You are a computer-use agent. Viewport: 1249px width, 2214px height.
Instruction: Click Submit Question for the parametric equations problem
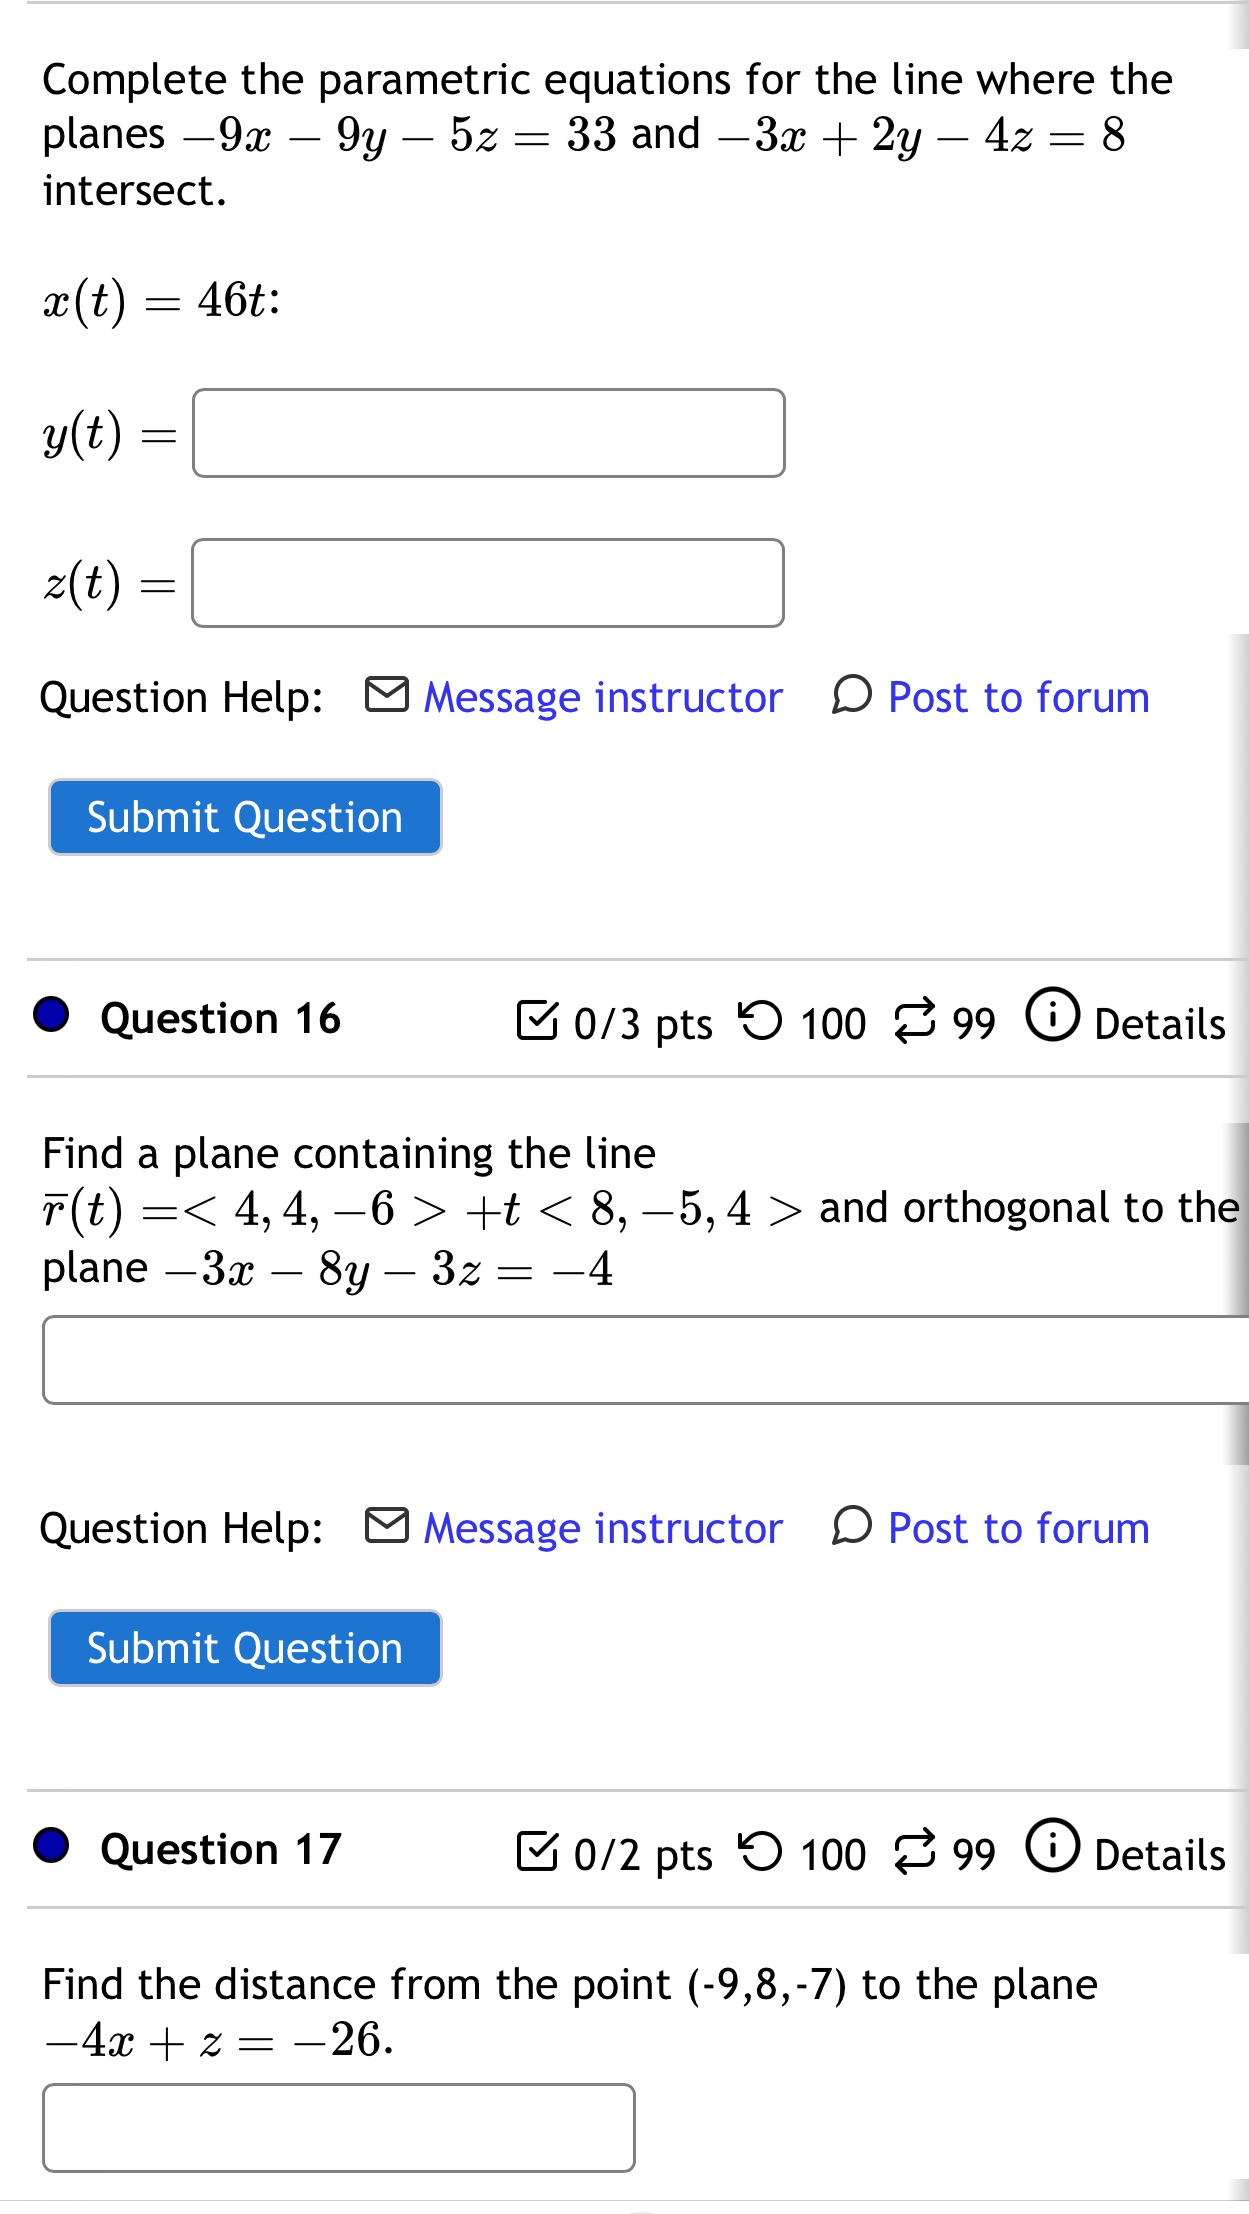coord(244,817)
